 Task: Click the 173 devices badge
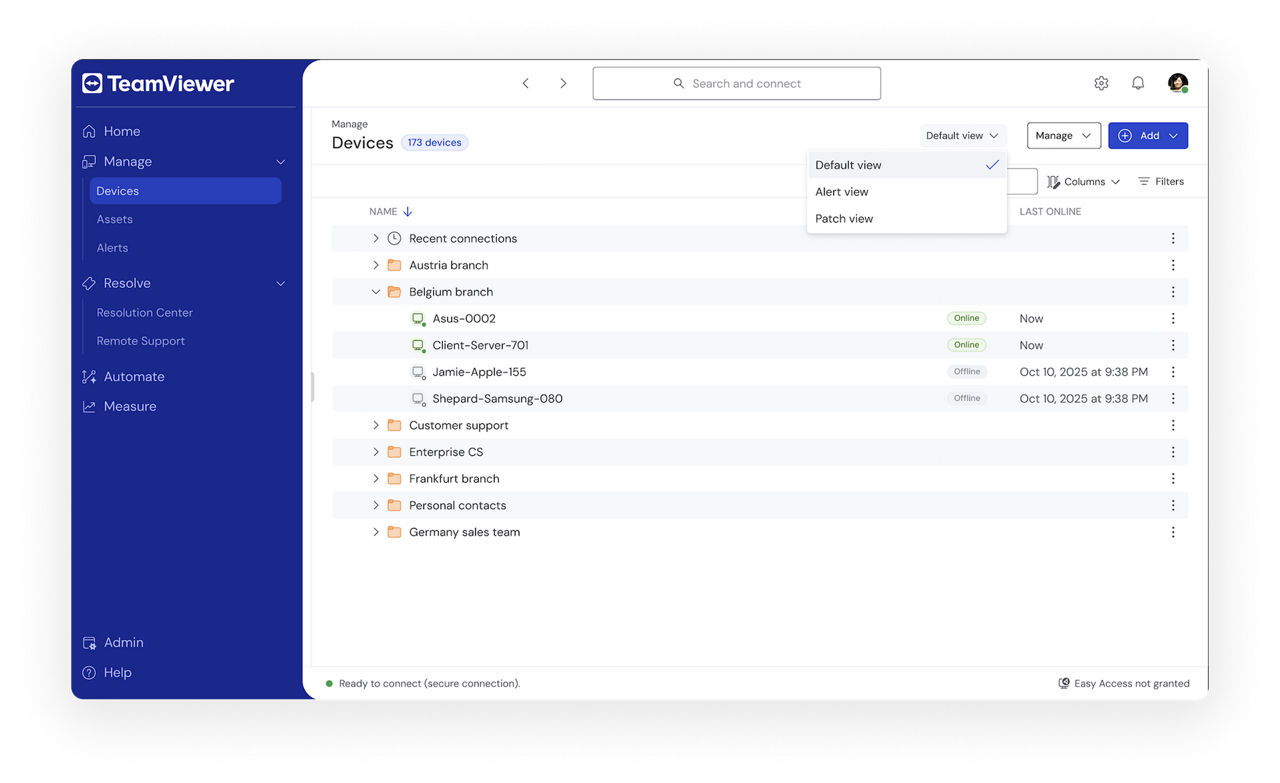(435, 143)
